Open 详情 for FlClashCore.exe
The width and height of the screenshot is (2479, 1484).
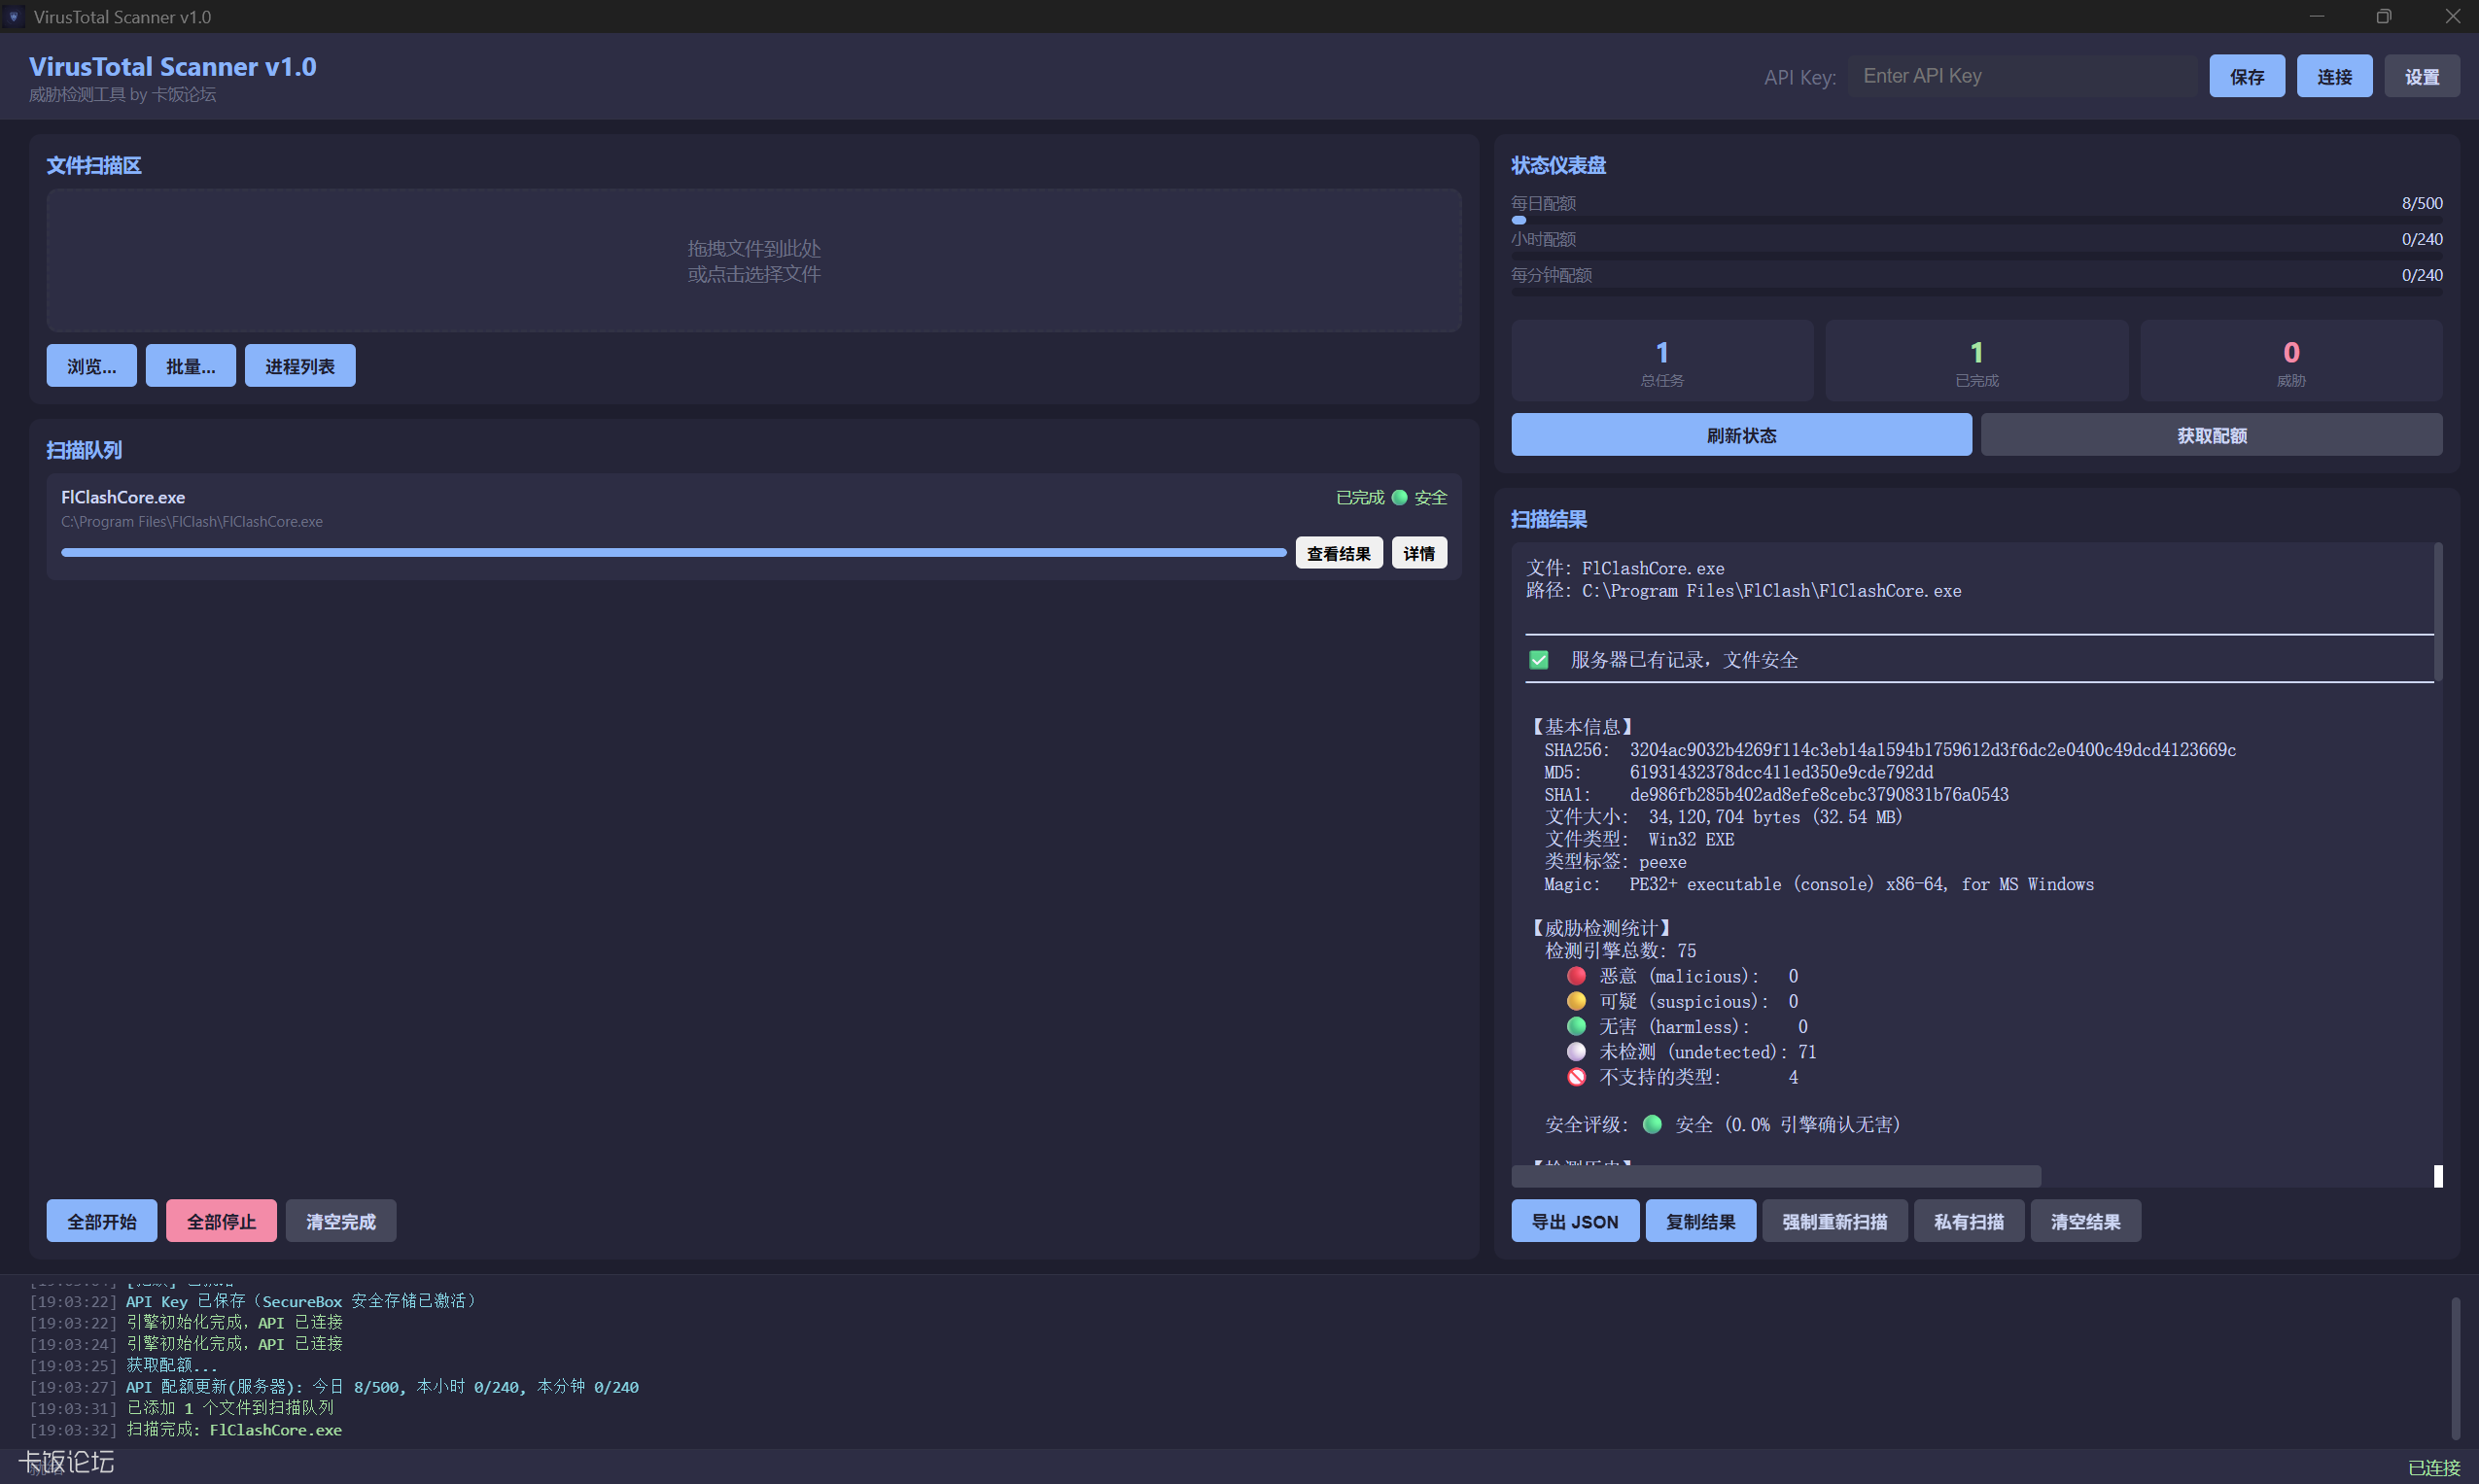1418,553
